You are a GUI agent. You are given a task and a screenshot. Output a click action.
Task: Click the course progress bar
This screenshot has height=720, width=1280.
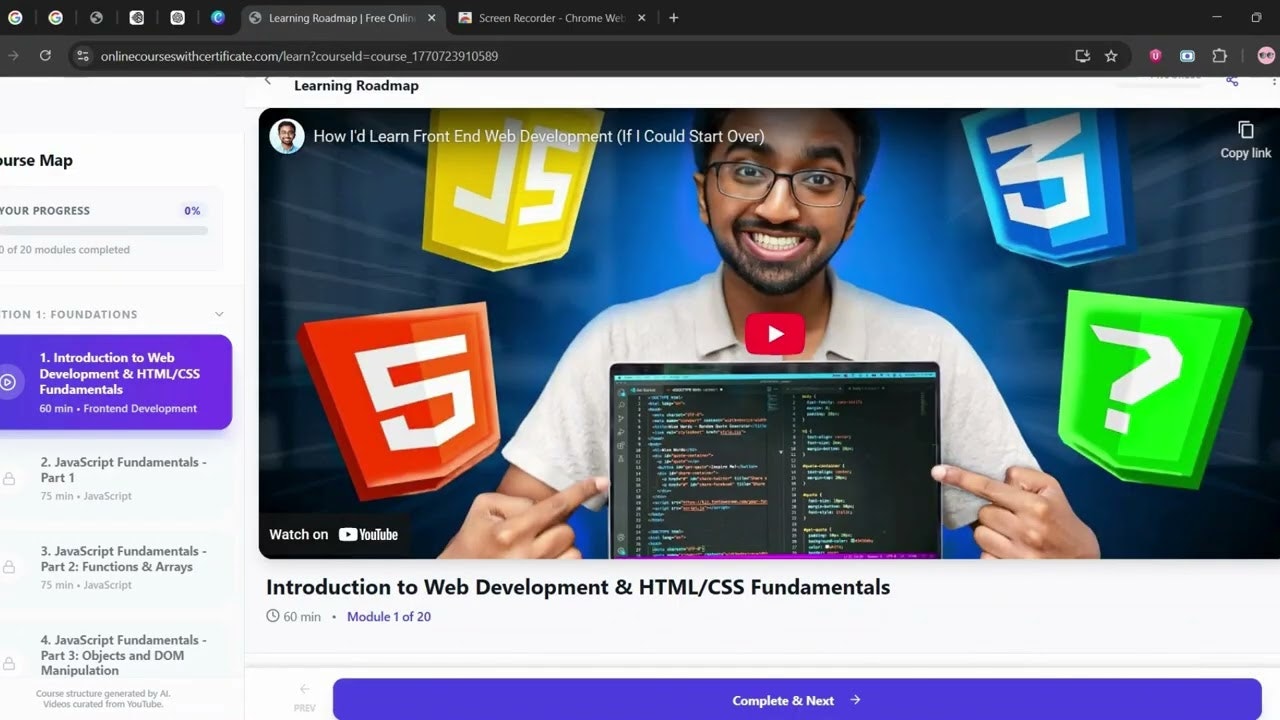pos(104,230)
